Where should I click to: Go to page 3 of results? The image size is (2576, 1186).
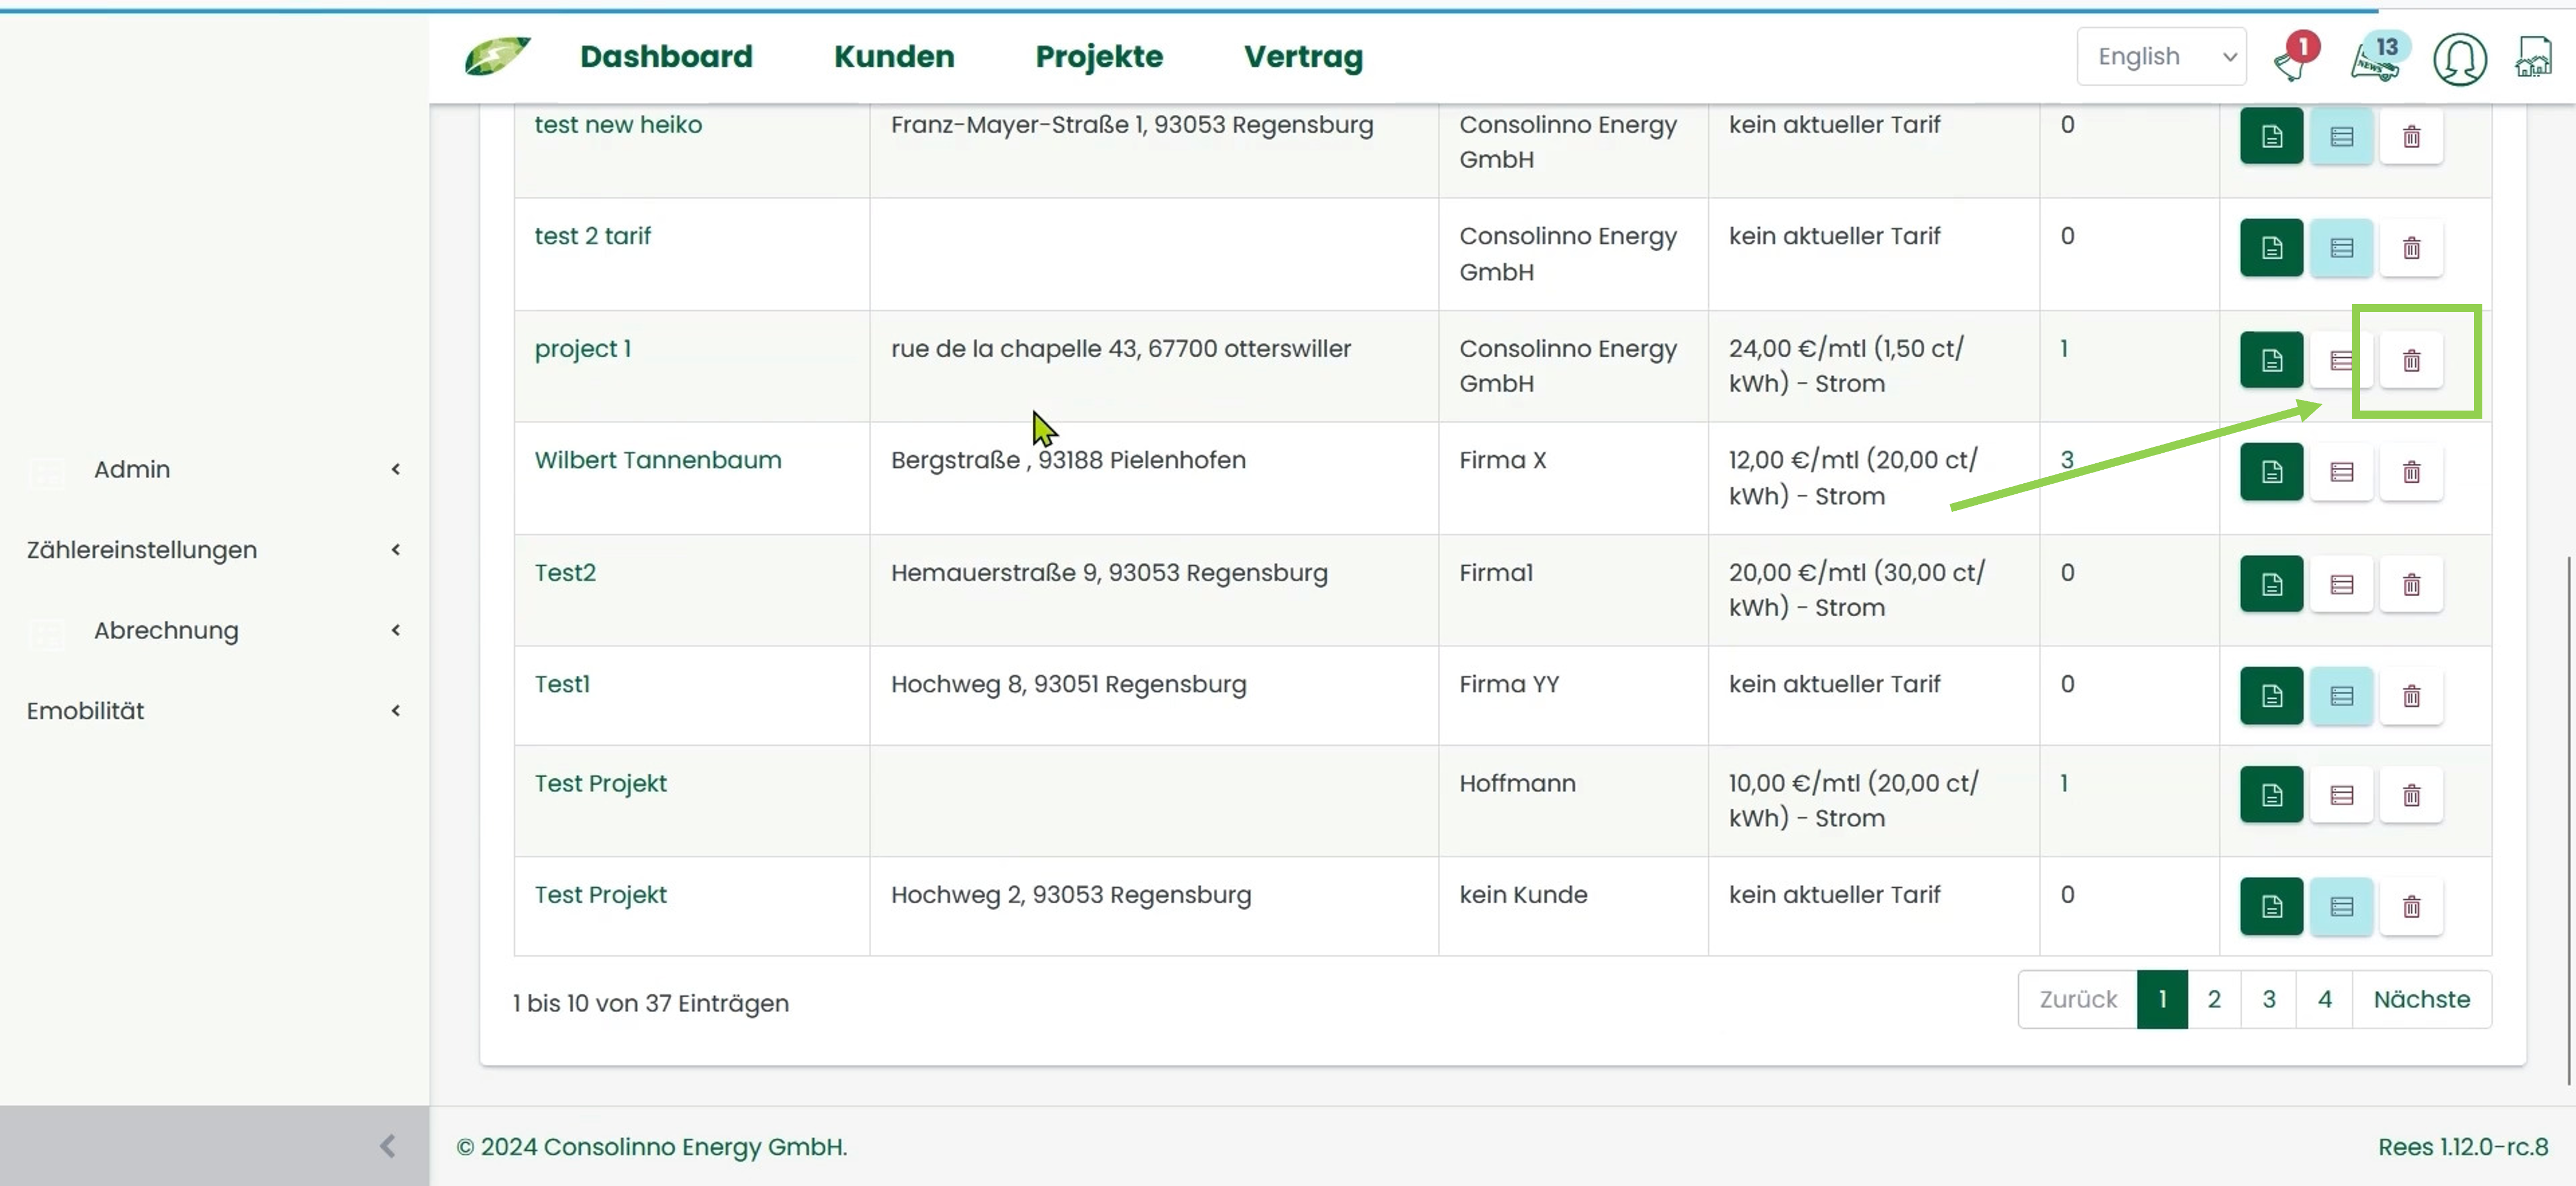point(2268,998)
